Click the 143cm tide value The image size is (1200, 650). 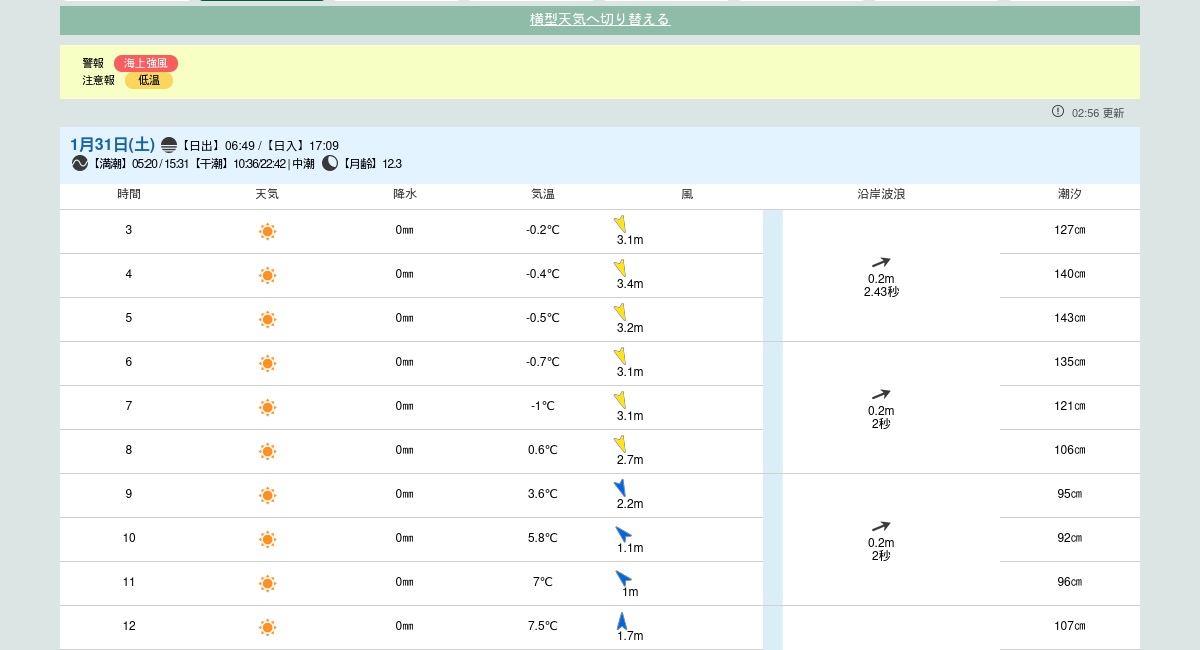point(1069,318)
